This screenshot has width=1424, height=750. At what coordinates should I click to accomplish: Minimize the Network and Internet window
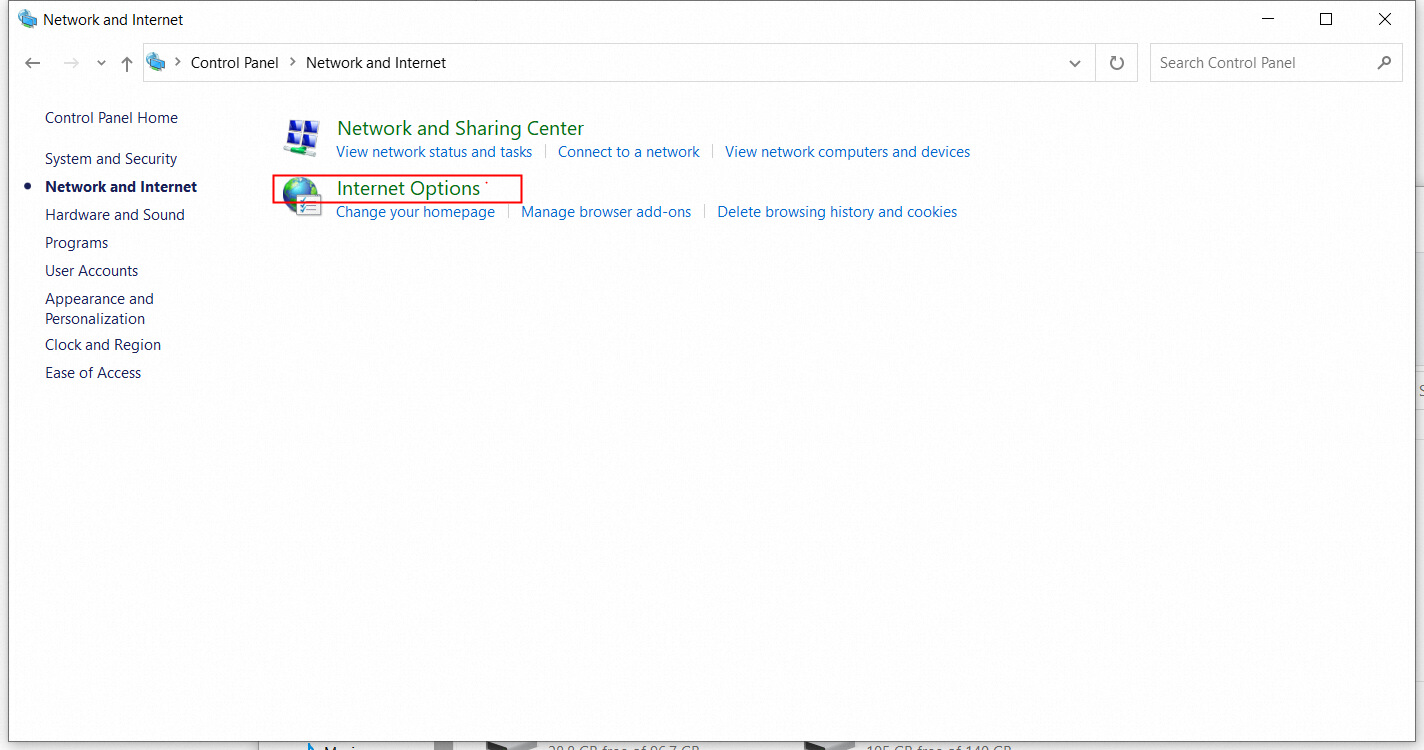tap(1268, 19)
